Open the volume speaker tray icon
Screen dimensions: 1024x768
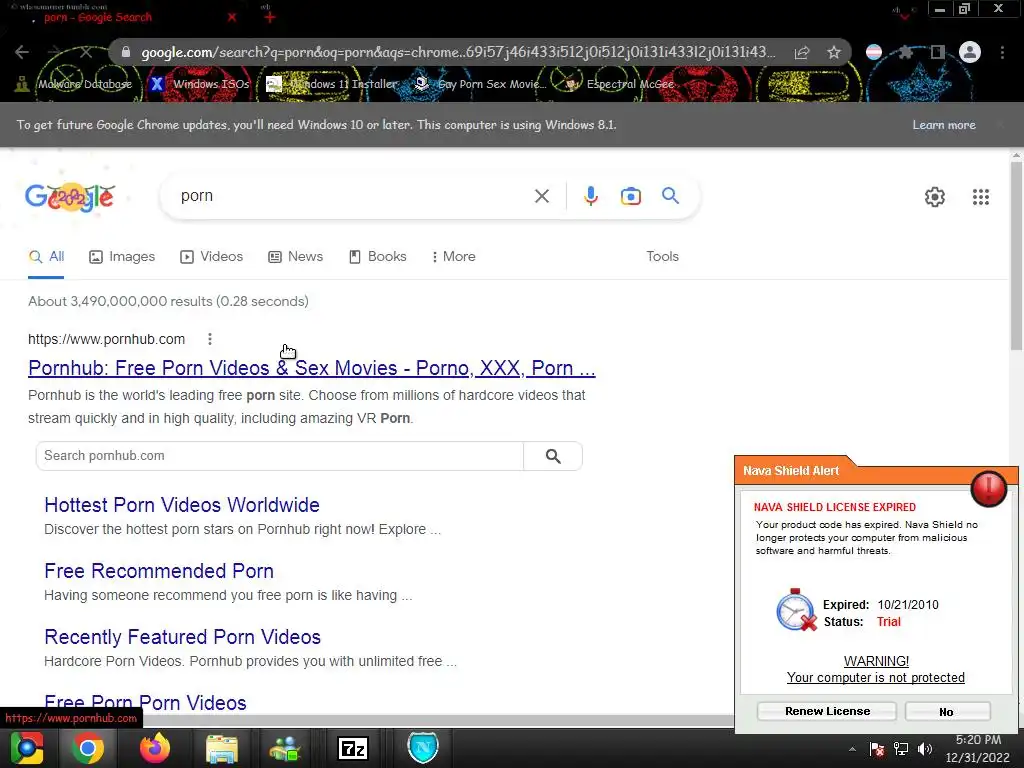(925, 749)
